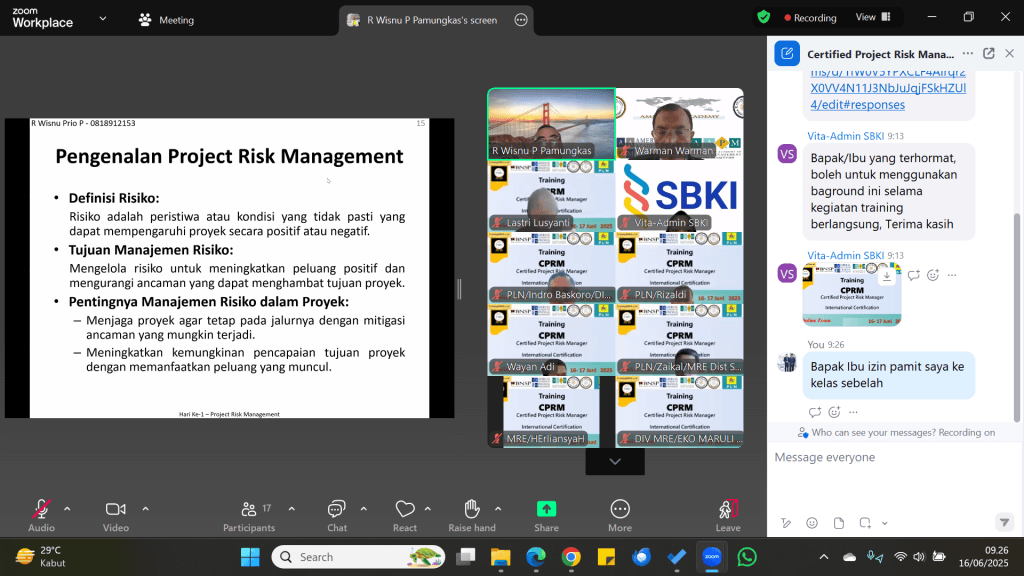Select Vita-Admin SBKI video tile
The image size is (1024, 576).
679,196
